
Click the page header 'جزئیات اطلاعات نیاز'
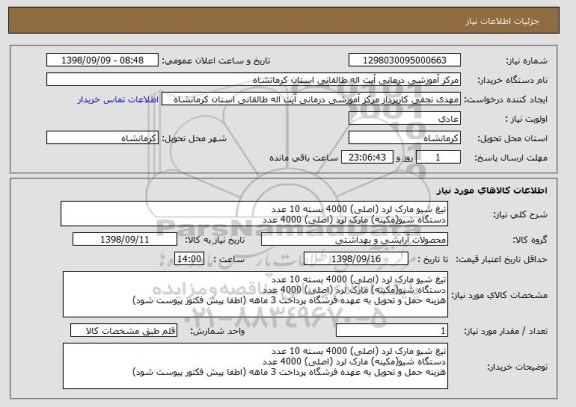(503, 21)
